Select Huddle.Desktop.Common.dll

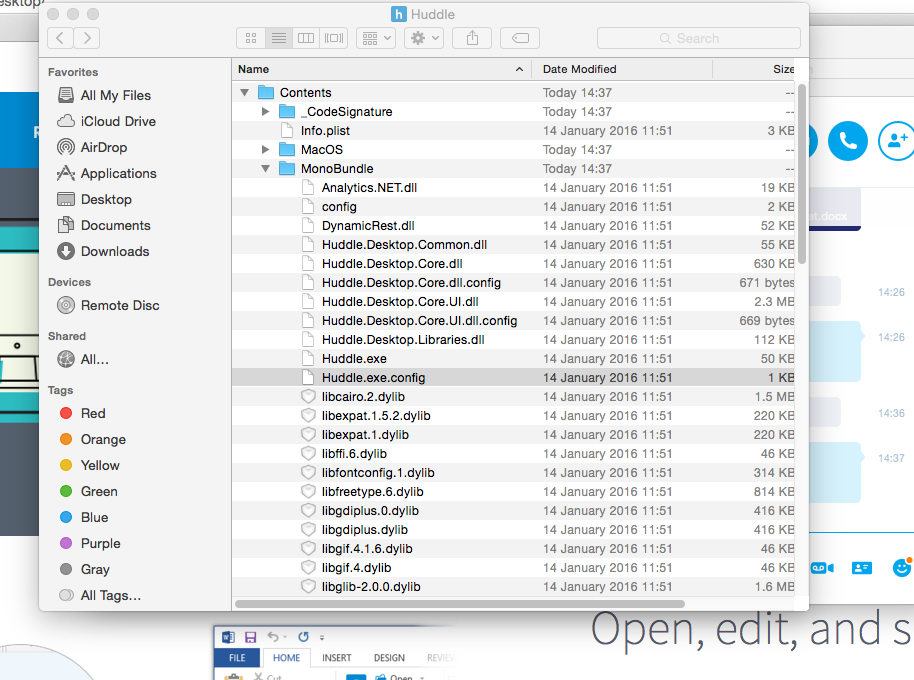[x=513, y=245]
